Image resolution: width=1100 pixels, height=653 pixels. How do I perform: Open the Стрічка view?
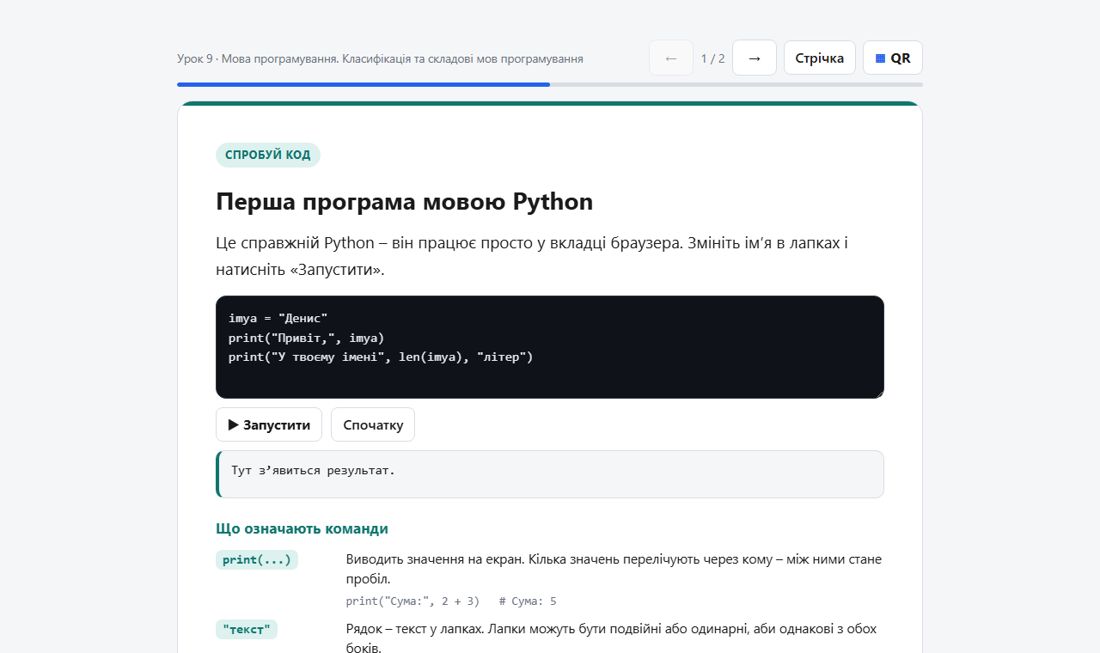point(819,58)
